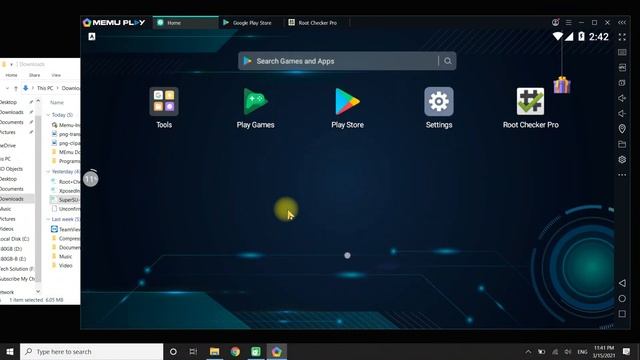Open MEmu settings hexagon icon in sidebar
640x360 pixels.
(x=622, y=160)
